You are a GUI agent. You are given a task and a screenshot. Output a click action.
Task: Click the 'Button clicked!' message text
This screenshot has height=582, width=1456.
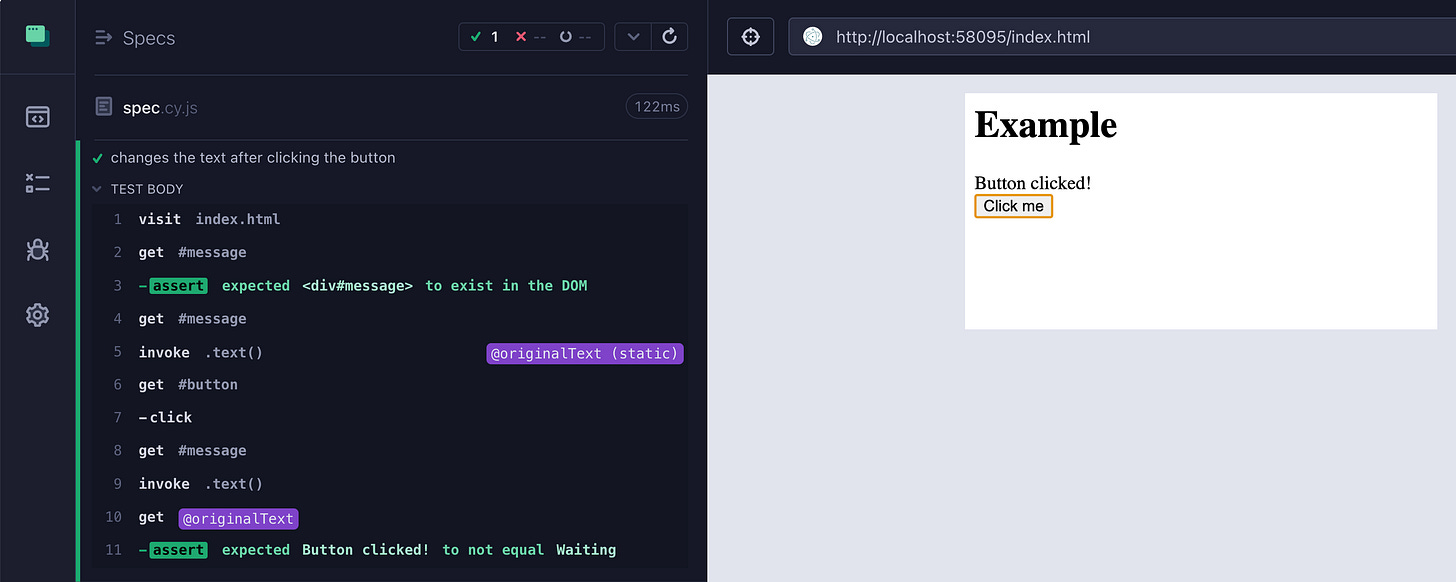(1033, 183)
